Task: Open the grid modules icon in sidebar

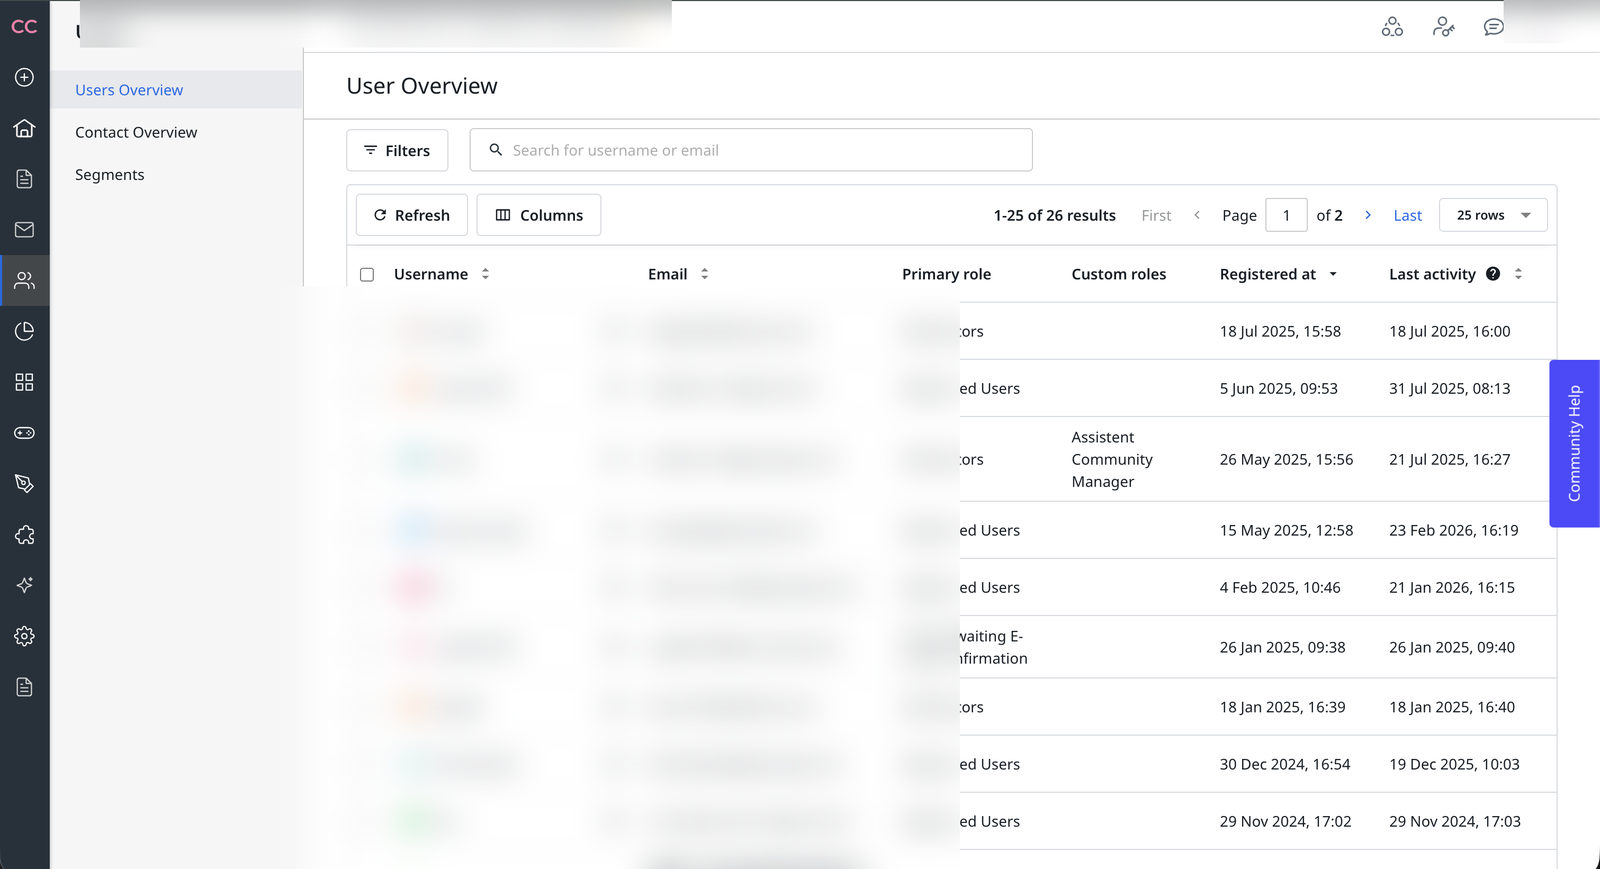Action: click(24, 382)
